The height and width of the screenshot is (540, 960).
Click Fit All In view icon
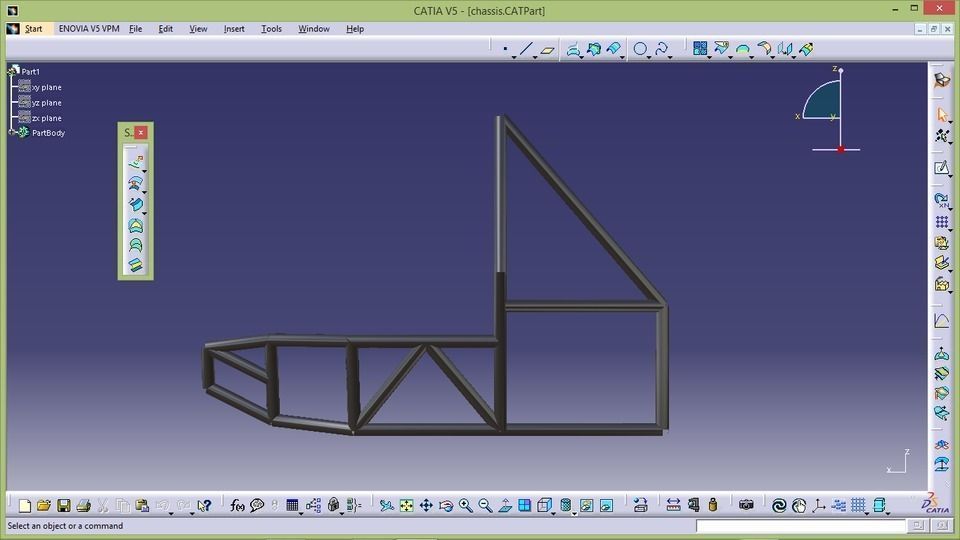click(x=407, y=505)
